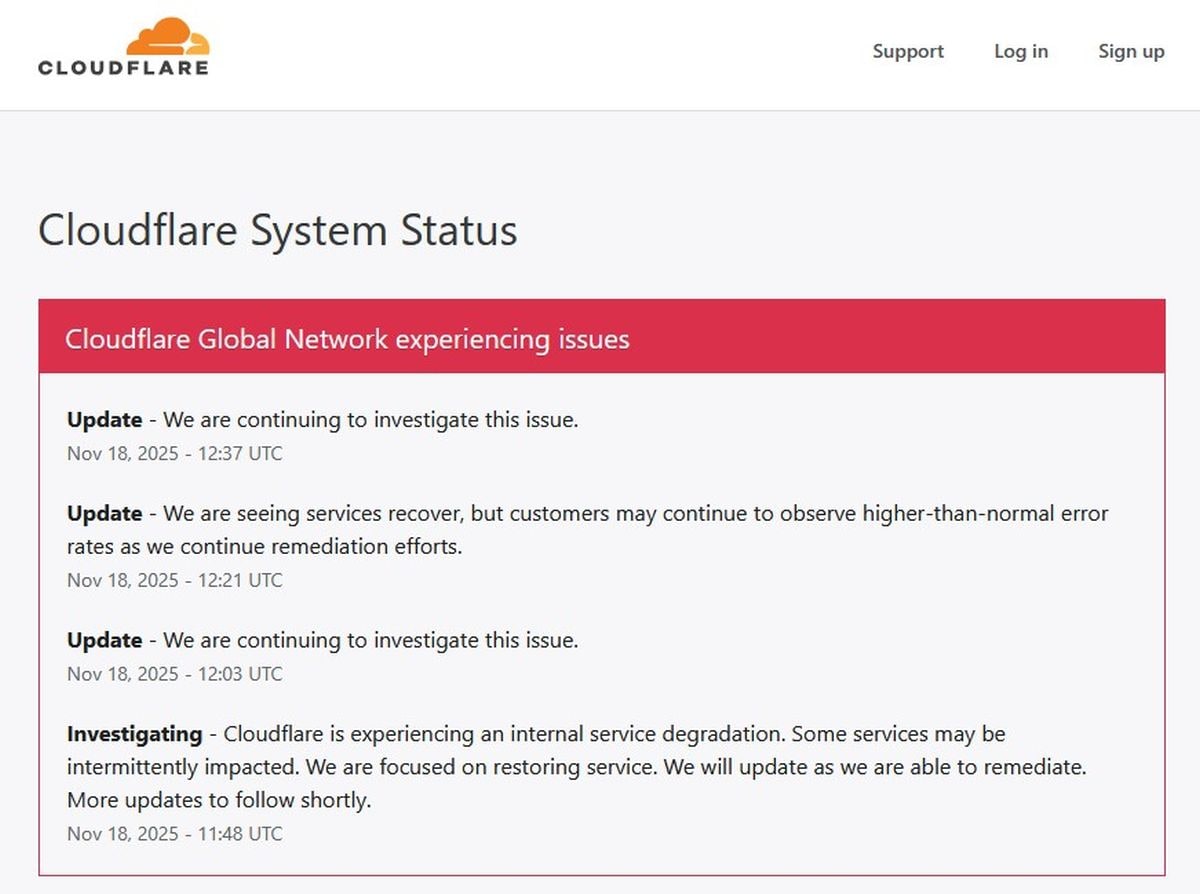Click the CLOUDFLARE wordmark in the header

(x=122, y=67)
